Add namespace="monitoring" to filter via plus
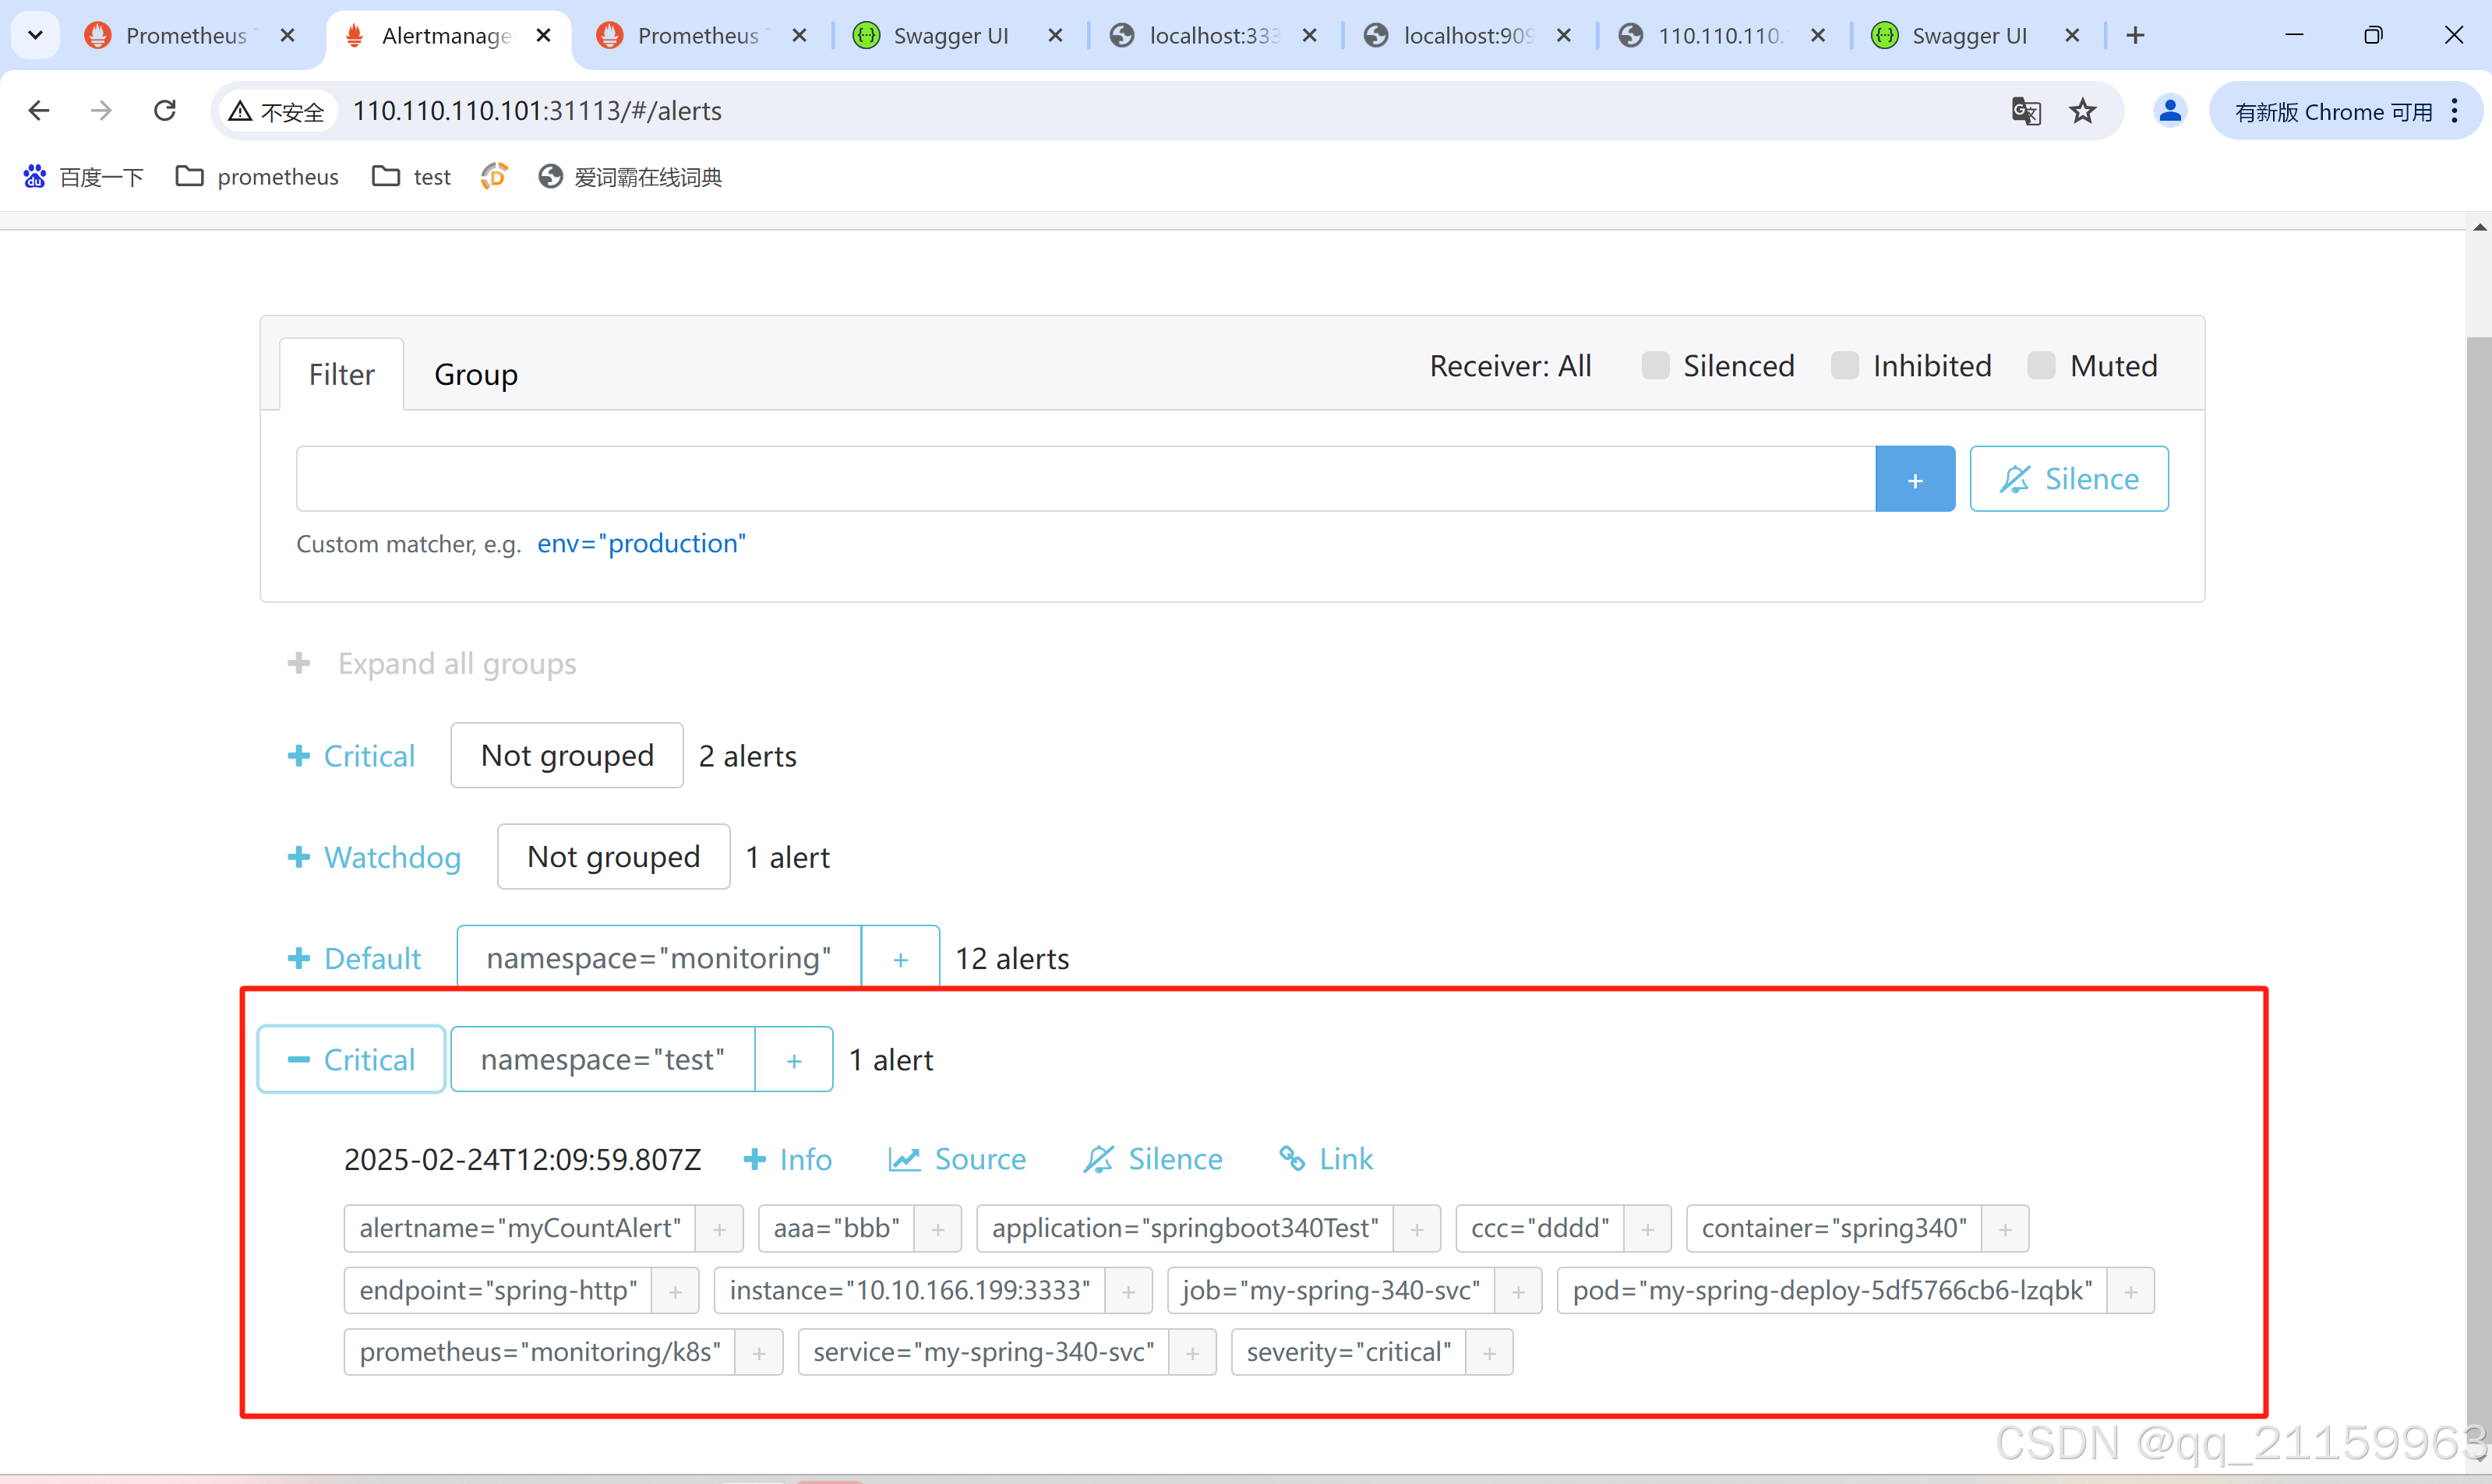This screenshot has height=1484, width=2492. (x=900, y=959)
